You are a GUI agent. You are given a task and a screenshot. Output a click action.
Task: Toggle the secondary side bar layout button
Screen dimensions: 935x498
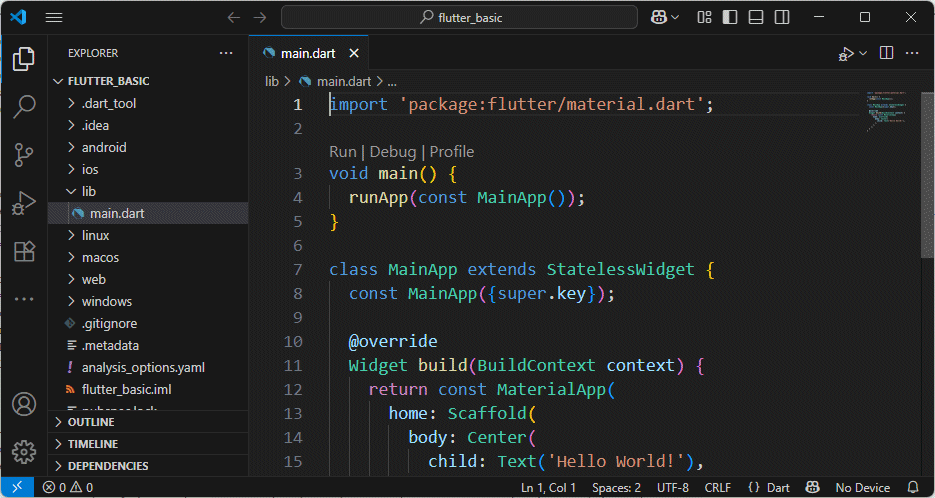pyautogui.click(x=781, y=17)
